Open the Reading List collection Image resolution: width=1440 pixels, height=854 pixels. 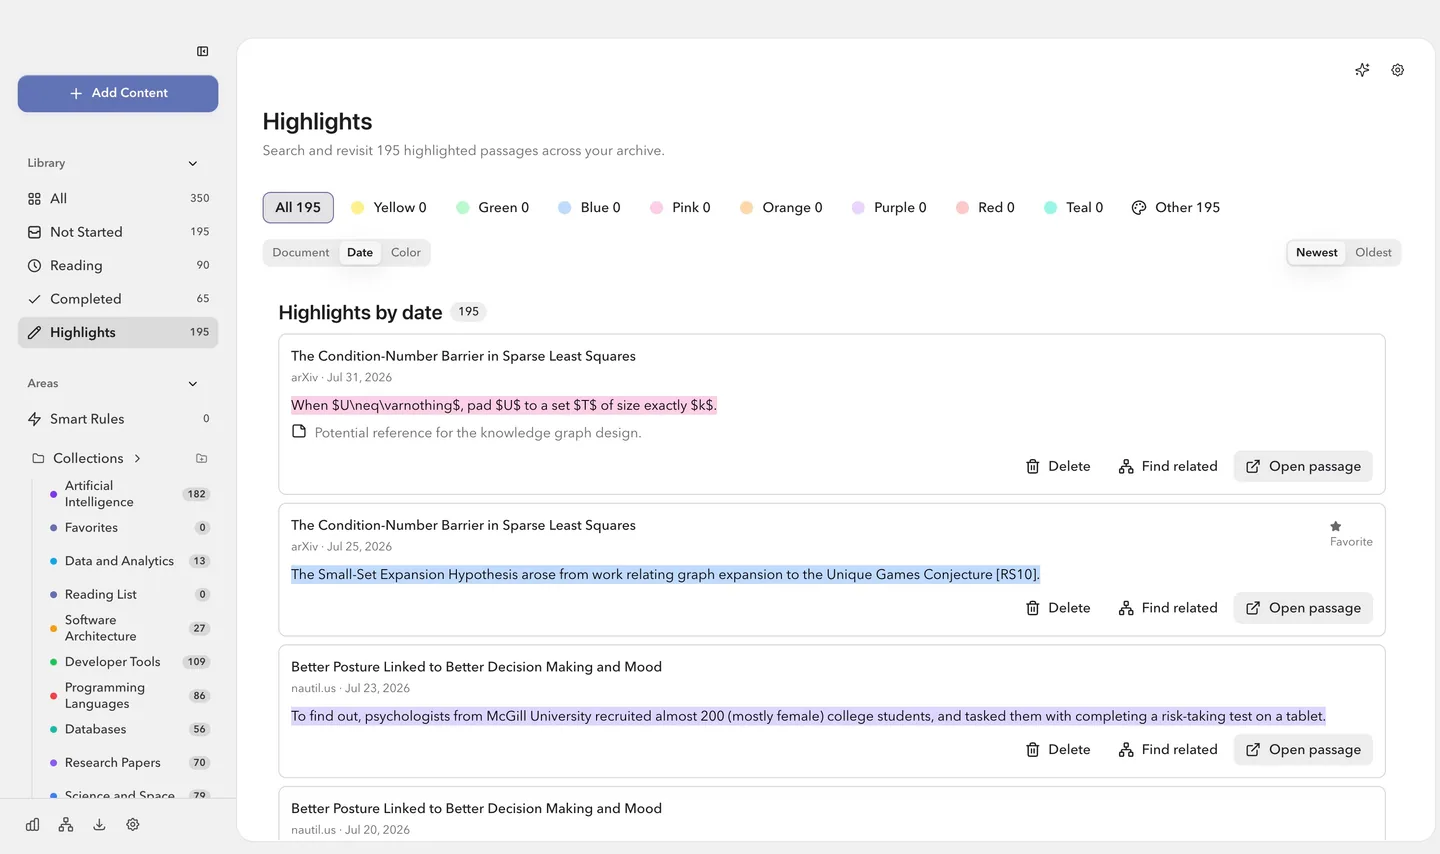[128, 595]
